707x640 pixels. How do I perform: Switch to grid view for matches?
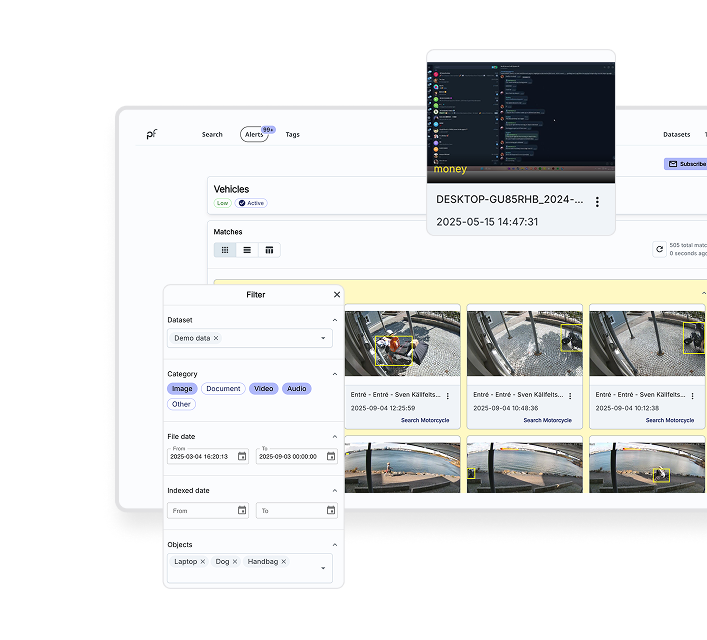click(225, 250)
